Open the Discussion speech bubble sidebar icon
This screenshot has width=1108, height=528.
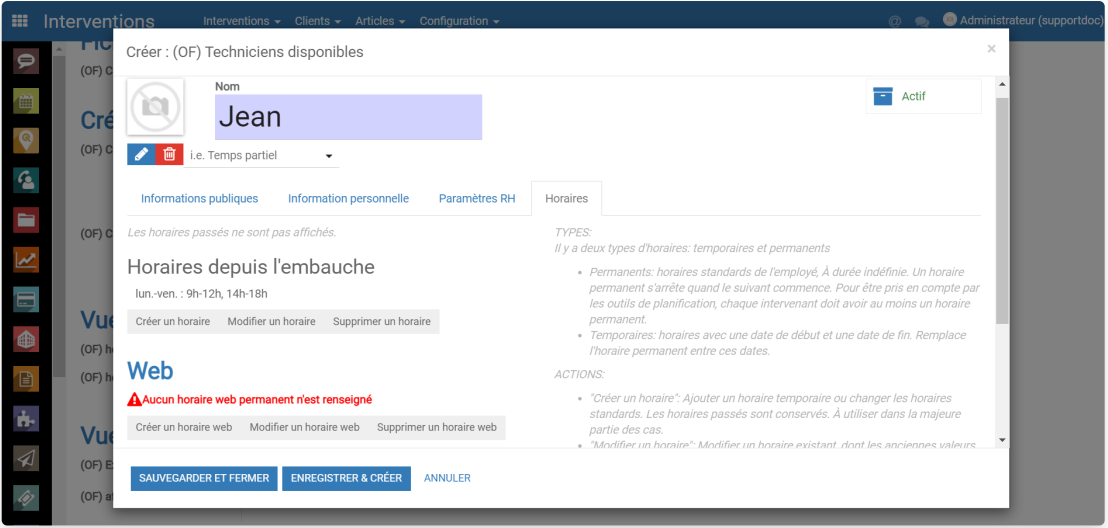[26, 61]
